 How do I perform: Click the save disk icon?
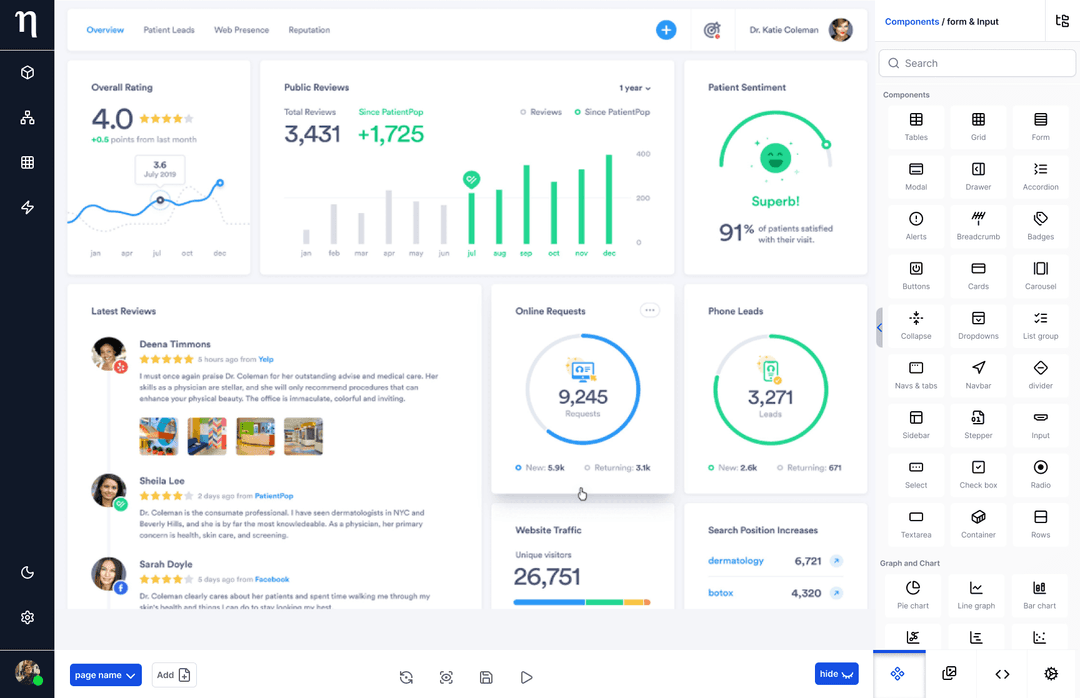486,677
